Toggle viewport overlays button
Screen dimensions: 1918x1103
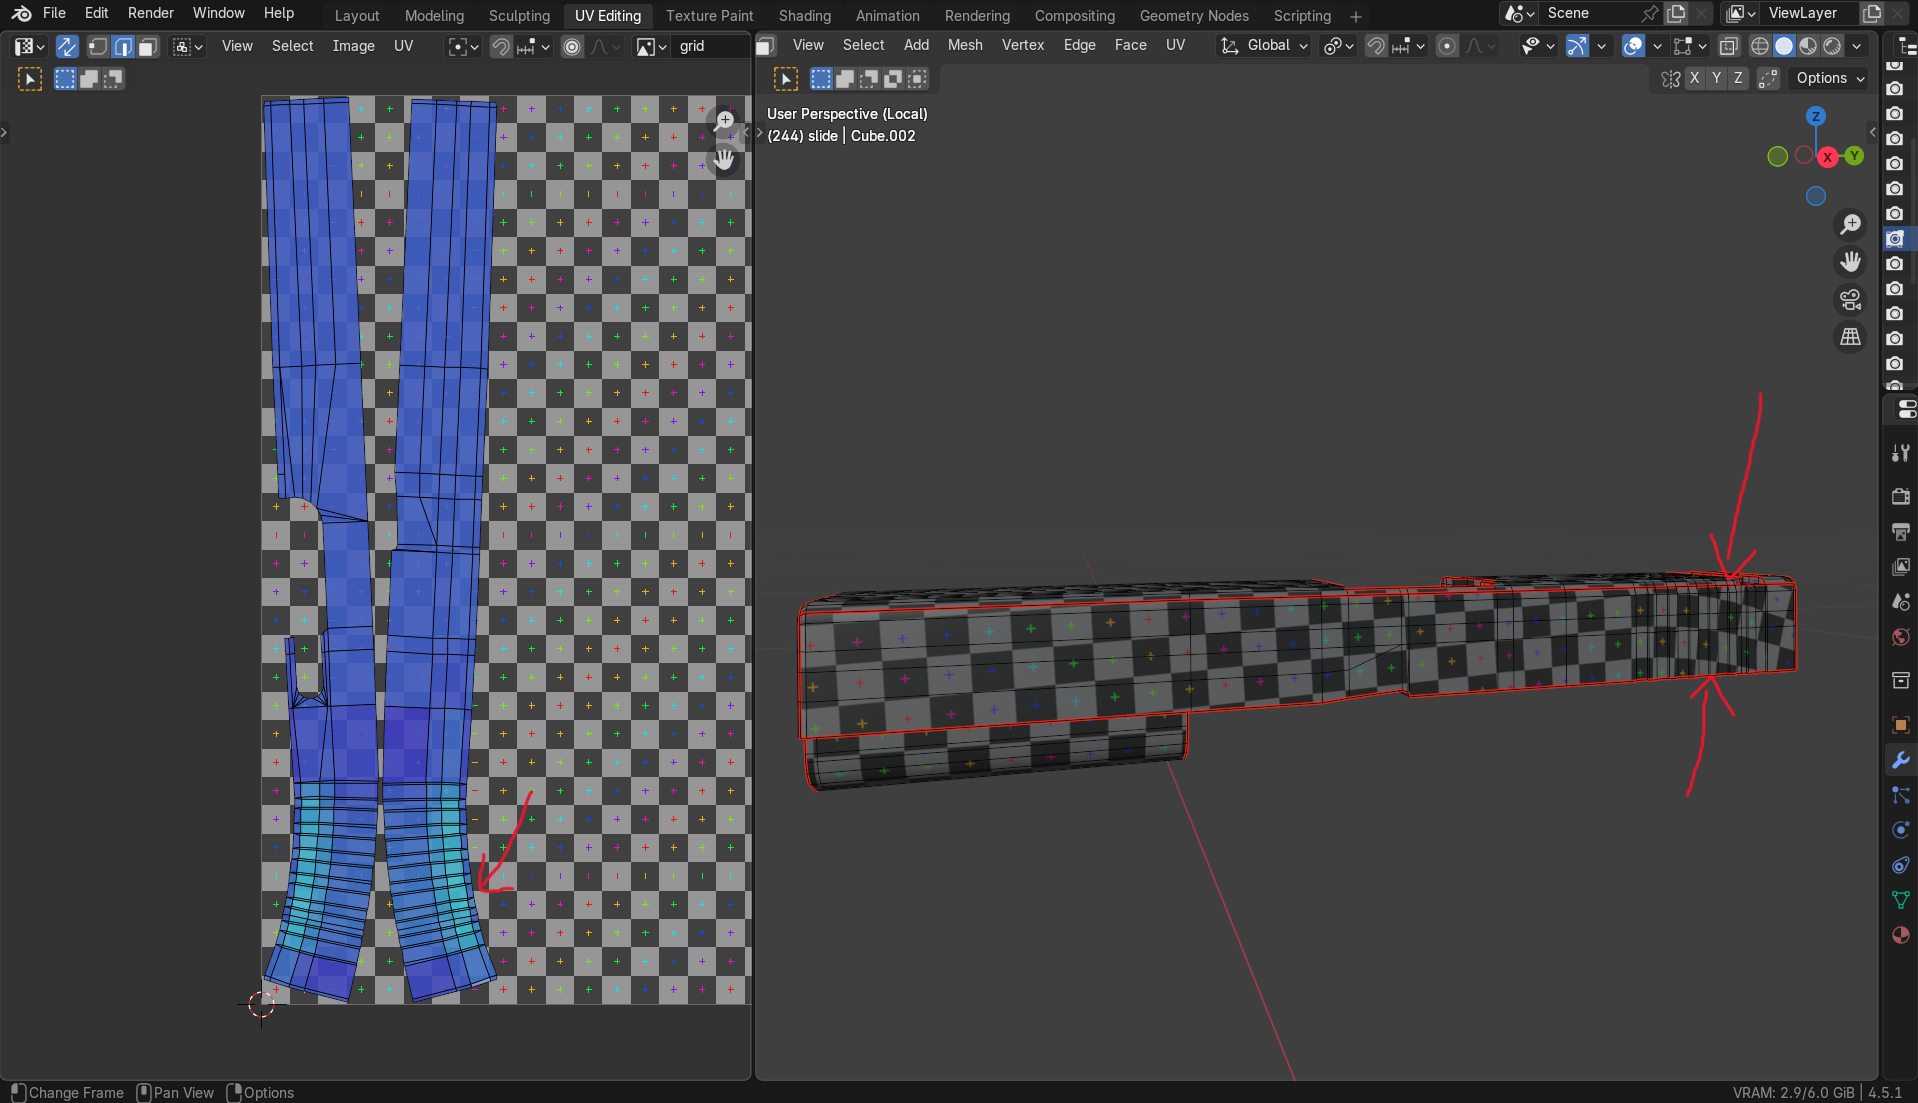(1634, 45)
